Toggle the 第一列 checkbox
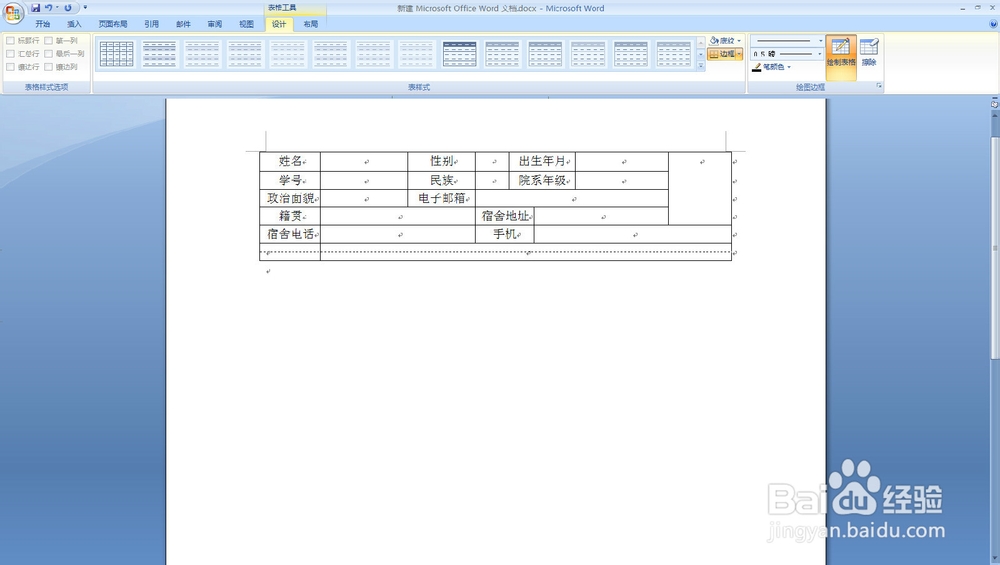Screen dimensions: 1000x565 pos(48,41)
